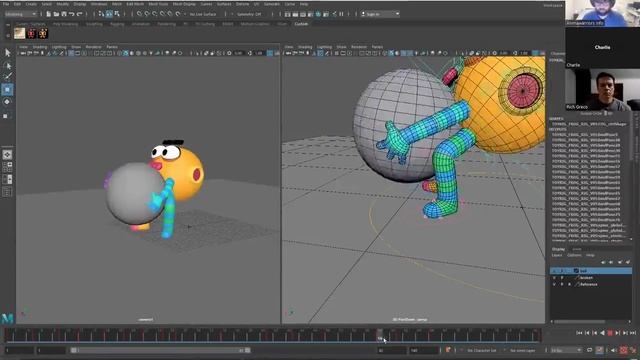
Task: Click the Open Scene folder icon
Action: coord(56,14)
